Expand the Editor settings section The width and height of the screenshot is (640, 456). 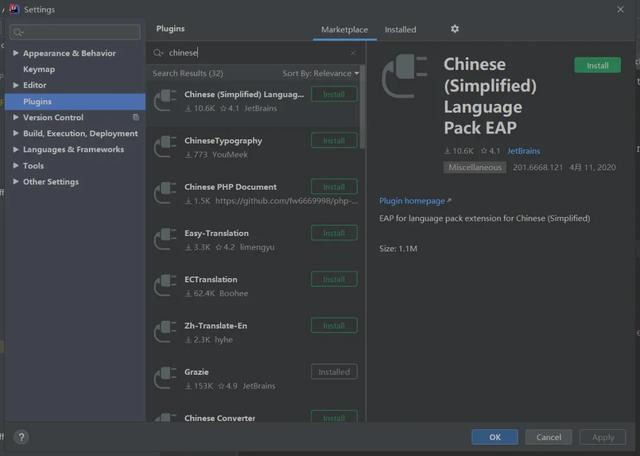(16, 85)
